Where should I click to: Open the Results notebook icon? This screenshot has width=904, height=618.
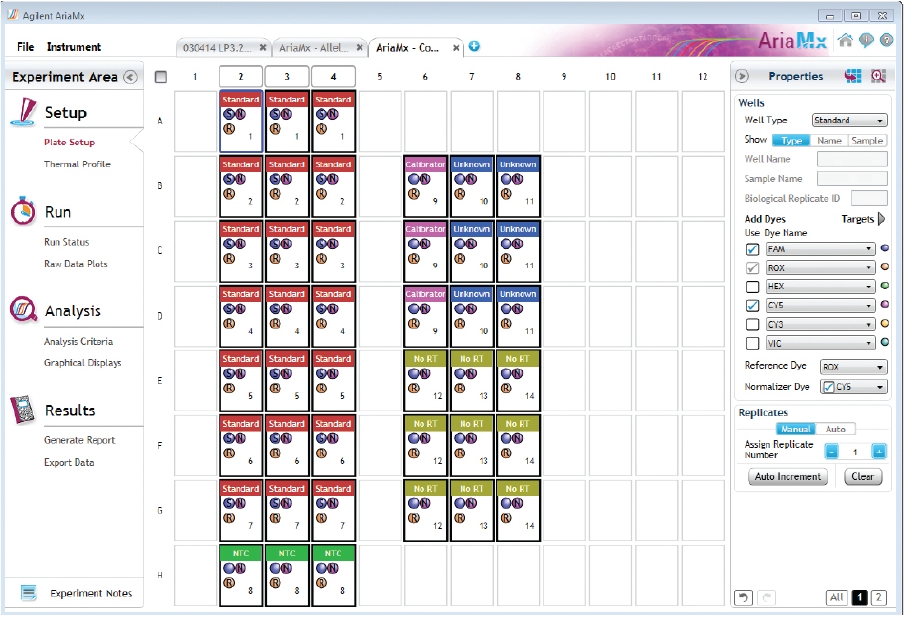point(23,410)
